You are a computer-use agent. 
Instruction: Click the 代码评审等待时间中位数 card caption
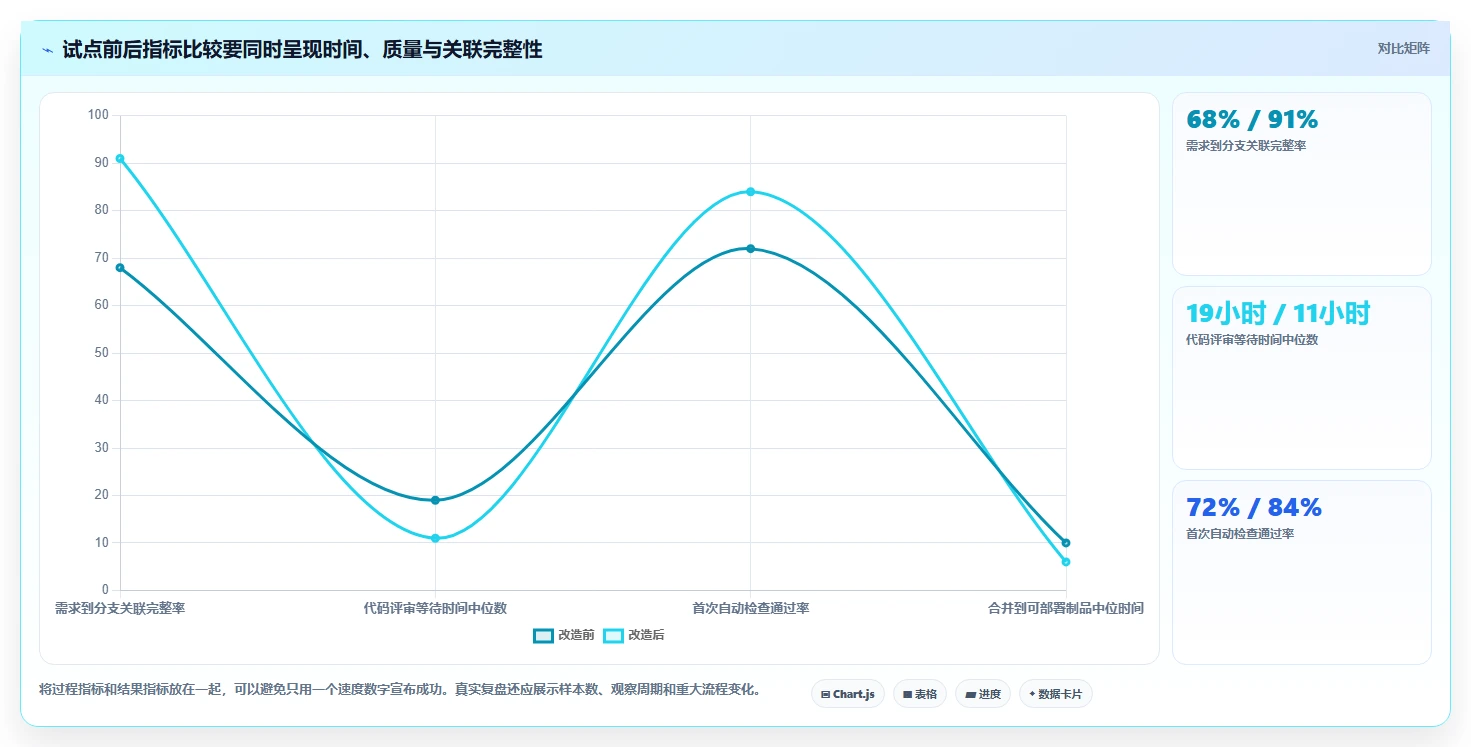[x=1252, y=340]
